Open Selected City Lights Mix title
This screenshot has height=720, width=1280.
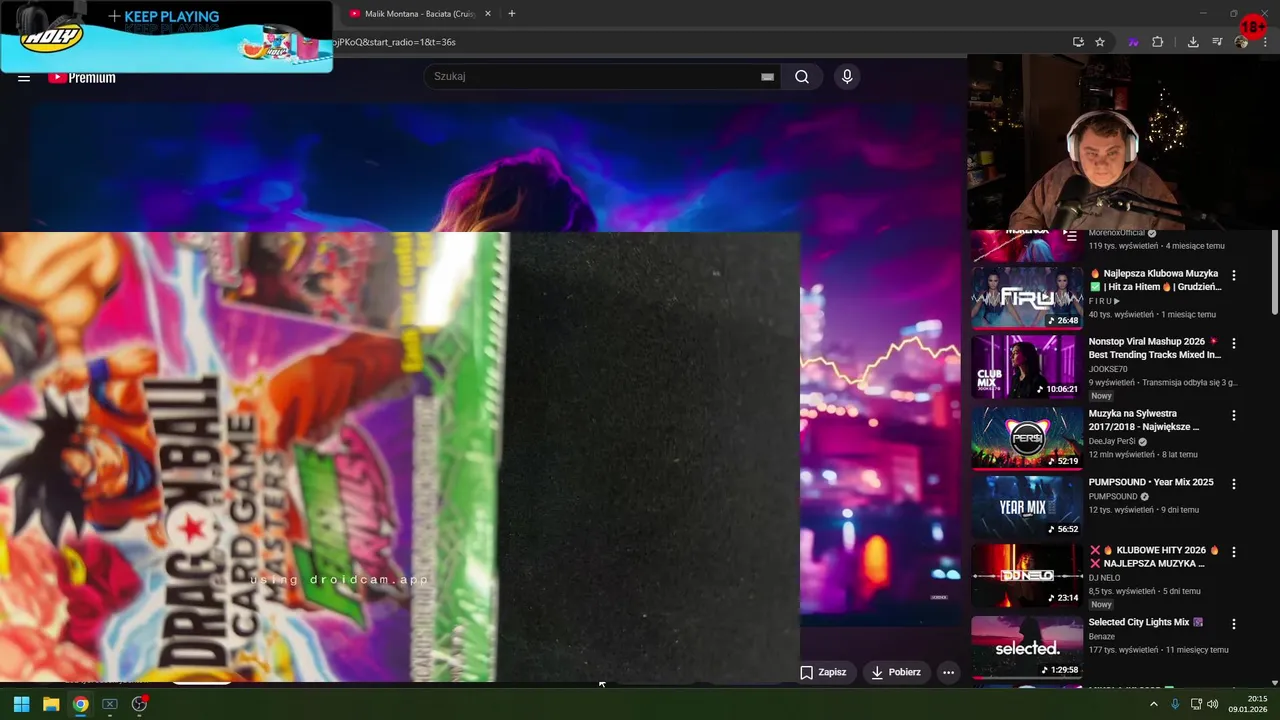[x=1146, y=622]
